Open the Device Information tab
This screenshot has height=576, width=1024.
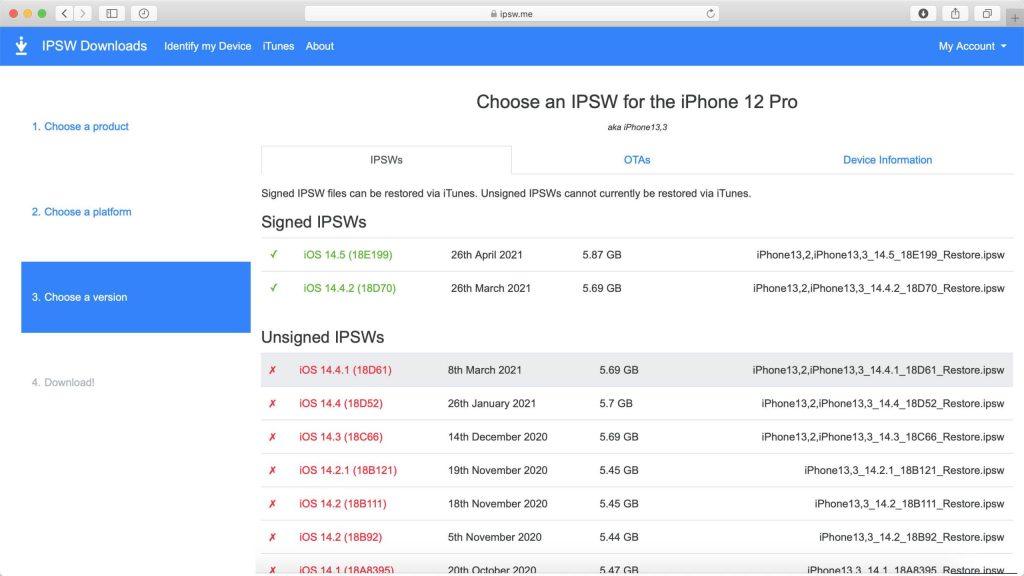coord(887,160)
